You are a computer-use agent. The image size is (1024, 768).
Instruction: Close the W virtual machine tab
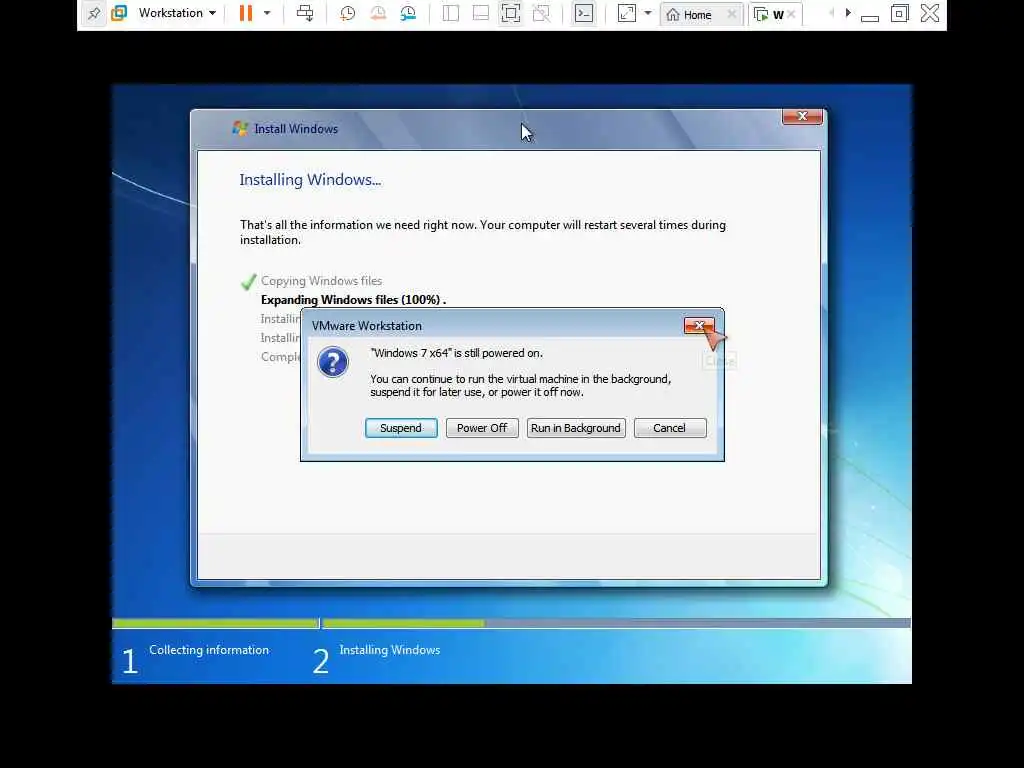792,14
